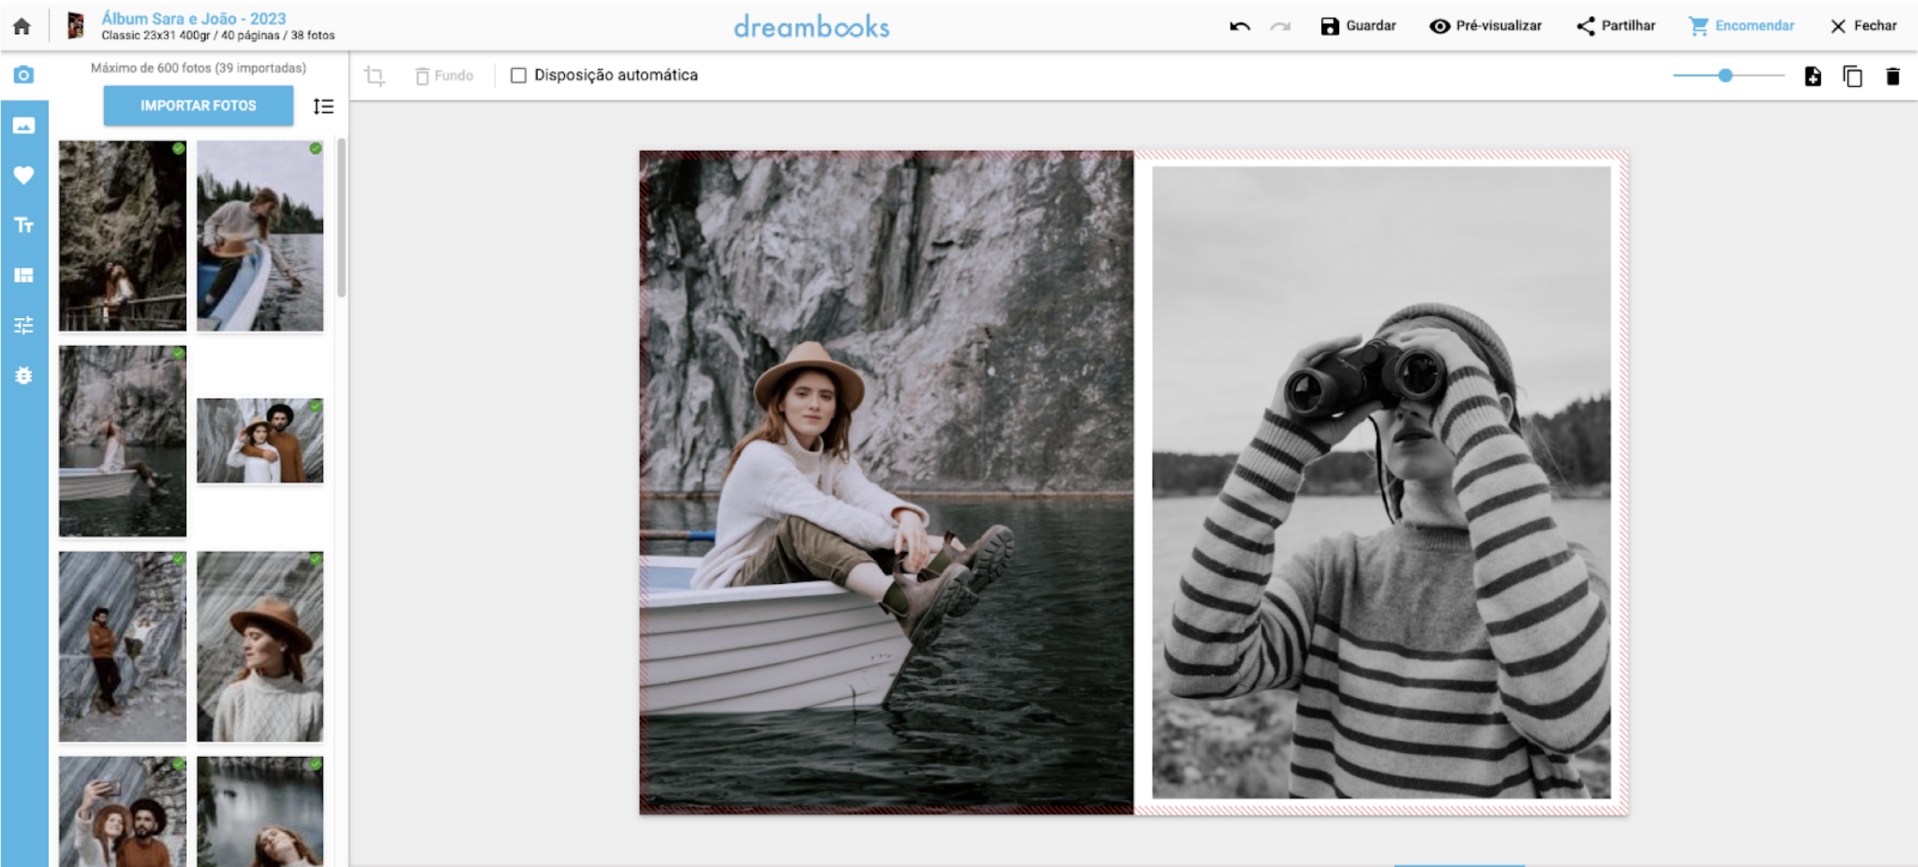The width and height of the screenshot is (1918, 867).
Task: Open the camera photos panel
Action: point(24,75)
